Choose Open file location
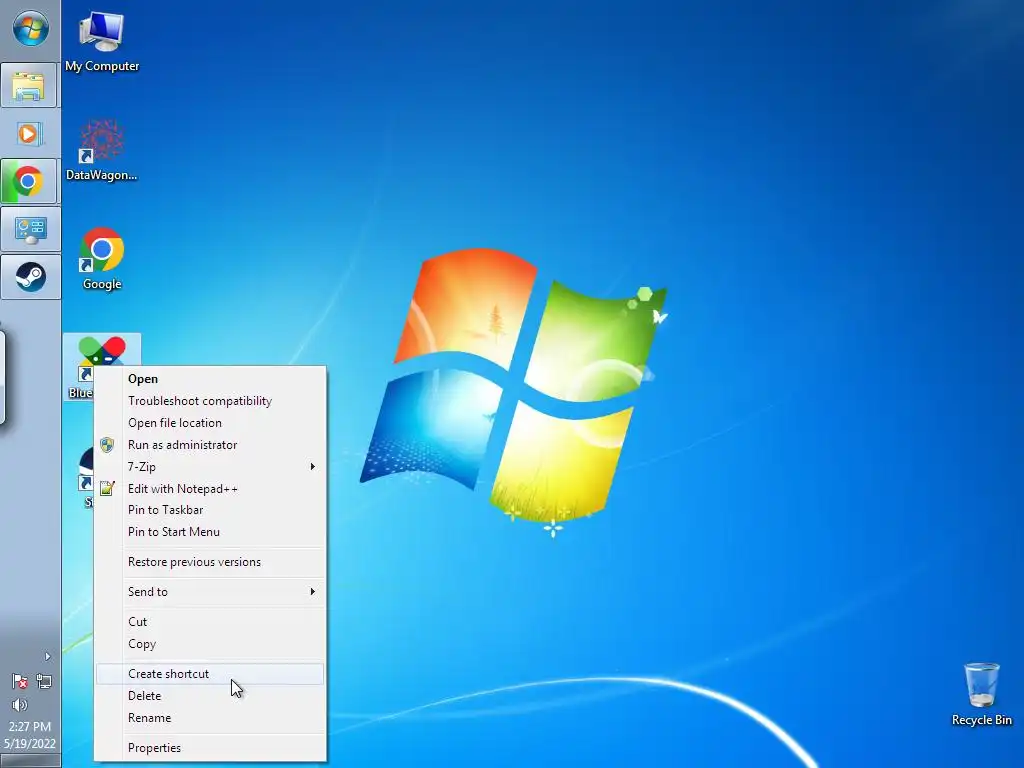This screenshot has height=768, width=1024. point(210,423)
